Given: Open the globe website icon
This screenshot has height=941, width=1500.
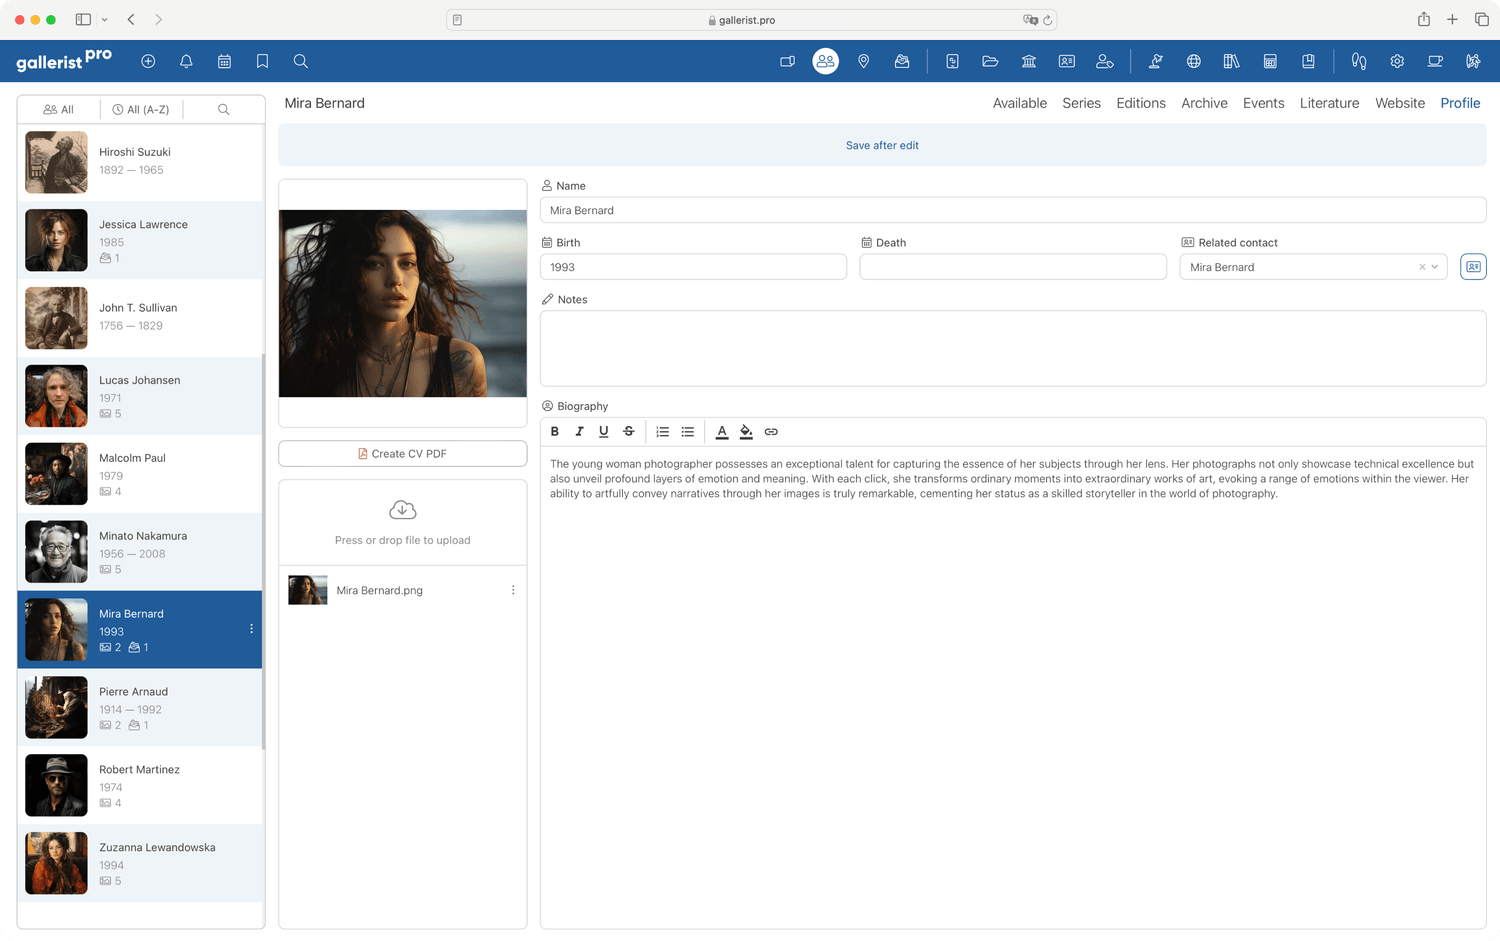Looking at the screenshot, I should pyautogui.click(x=1193, y=61).
